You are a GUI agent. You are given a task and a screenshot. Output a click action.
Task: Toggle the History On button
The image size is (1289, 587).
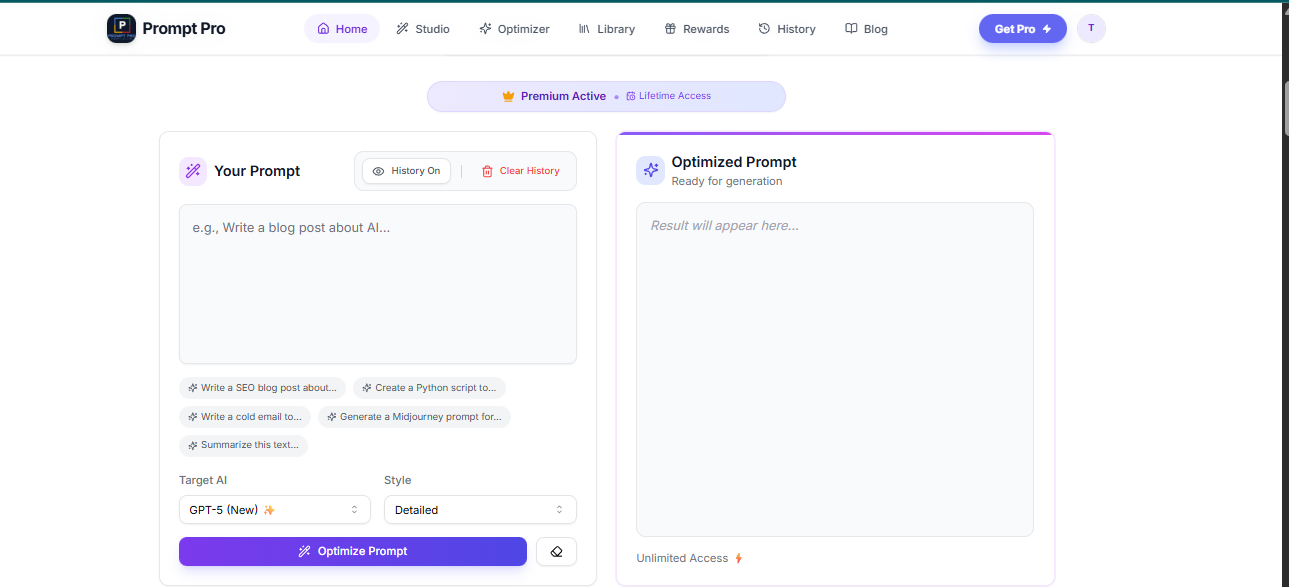click(406, 171)
